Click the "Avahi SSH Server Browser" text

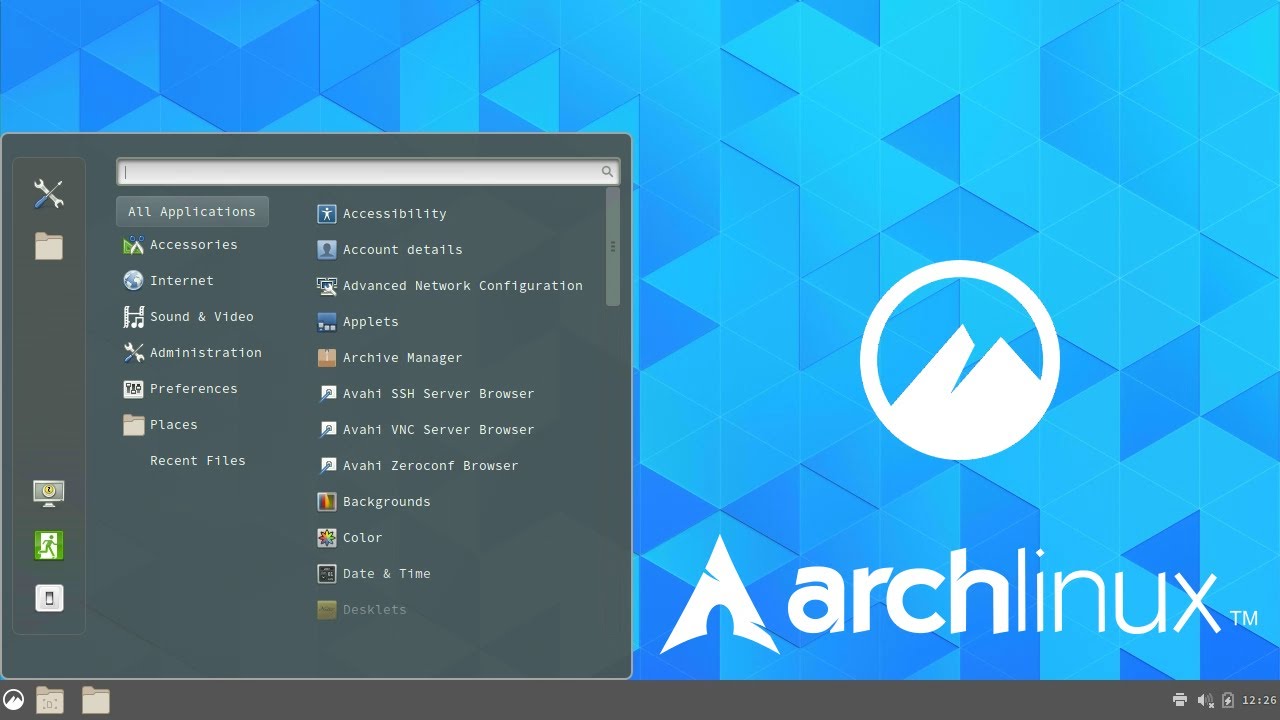(x=438, y=393)
